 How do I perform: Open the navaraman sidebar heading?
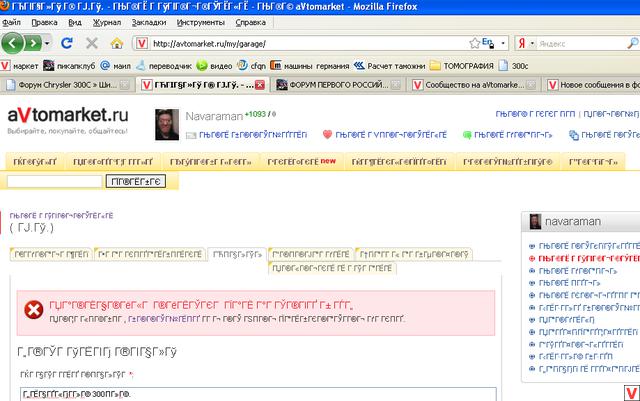point(573,221)
